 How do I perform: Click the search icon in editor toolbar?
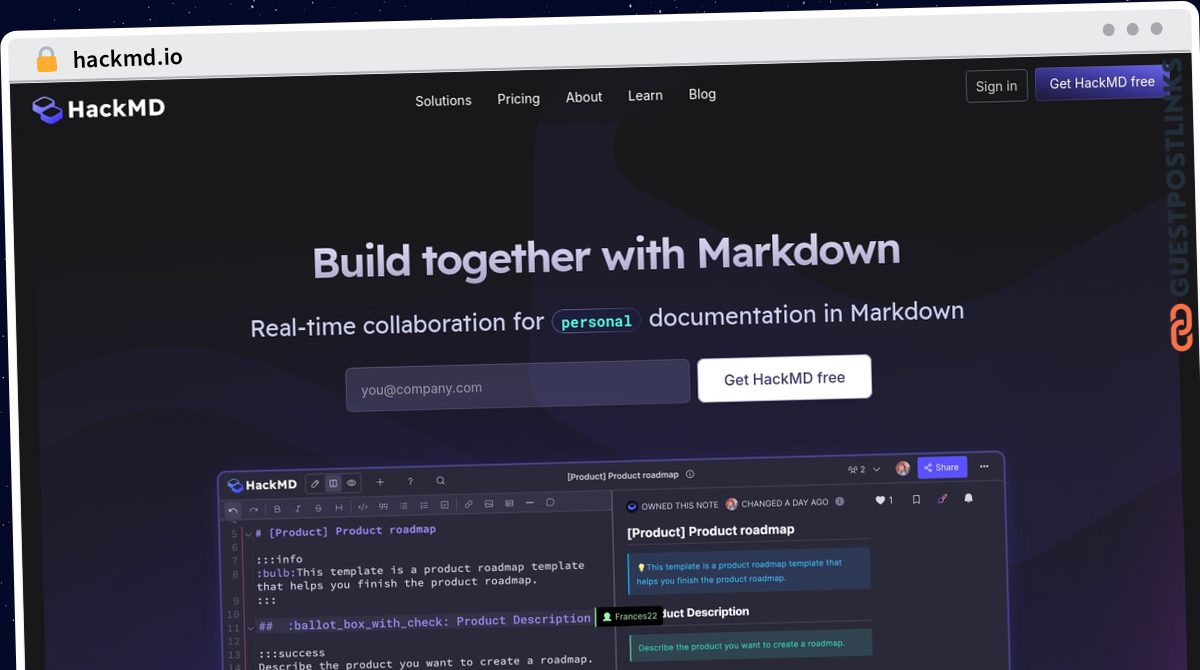pos(440,481)
